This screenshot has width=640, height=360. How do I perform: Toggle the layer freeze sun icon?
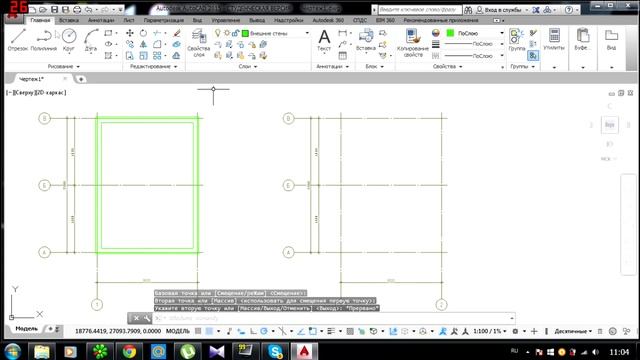point(227,33)
